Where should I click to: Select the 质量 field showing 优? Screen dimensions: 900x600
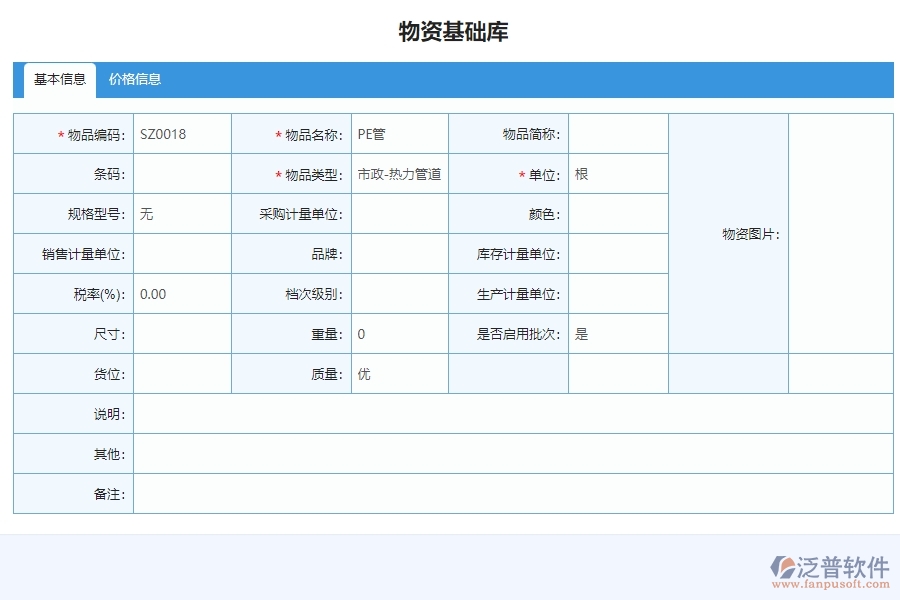pyautogui.click(x=398, y=373)
